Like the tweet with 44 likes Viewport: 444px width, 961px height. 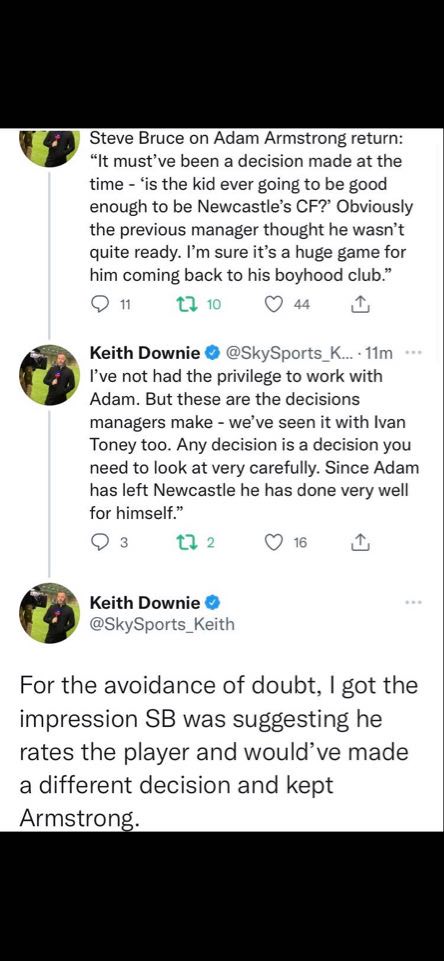[x=272, y=304]
